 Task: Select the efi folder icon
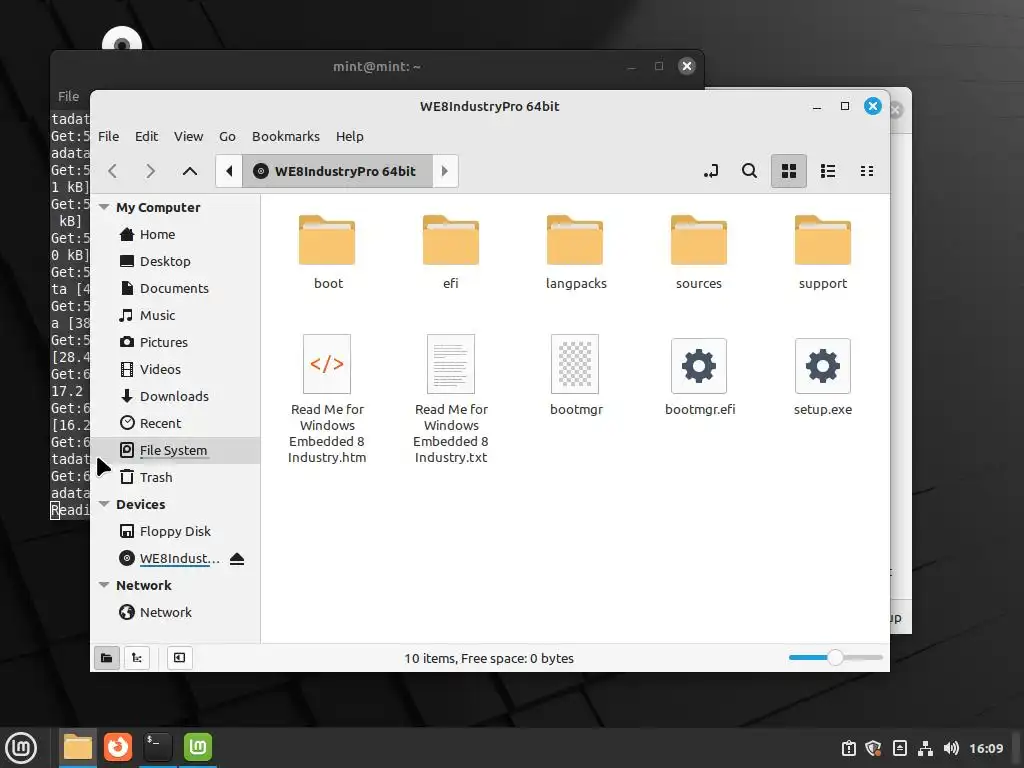coord(451,240)
